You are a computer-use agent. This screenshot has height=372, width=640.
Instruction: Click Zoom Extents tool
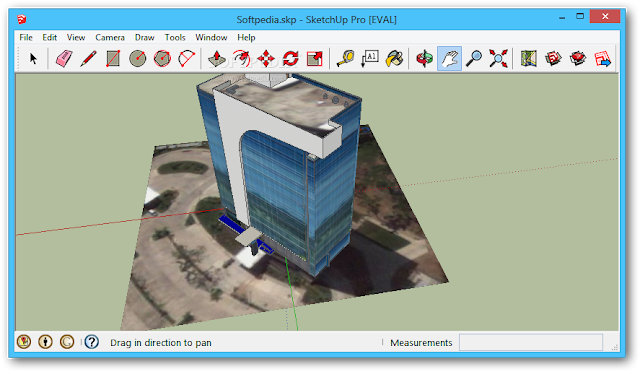498,59
